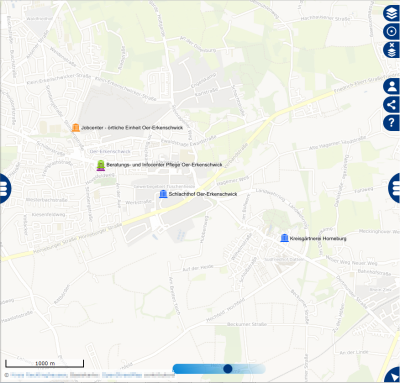Open the map layers panel
Image resolution: width=400 pixels, height=383 pixels.
pos(391,14)
